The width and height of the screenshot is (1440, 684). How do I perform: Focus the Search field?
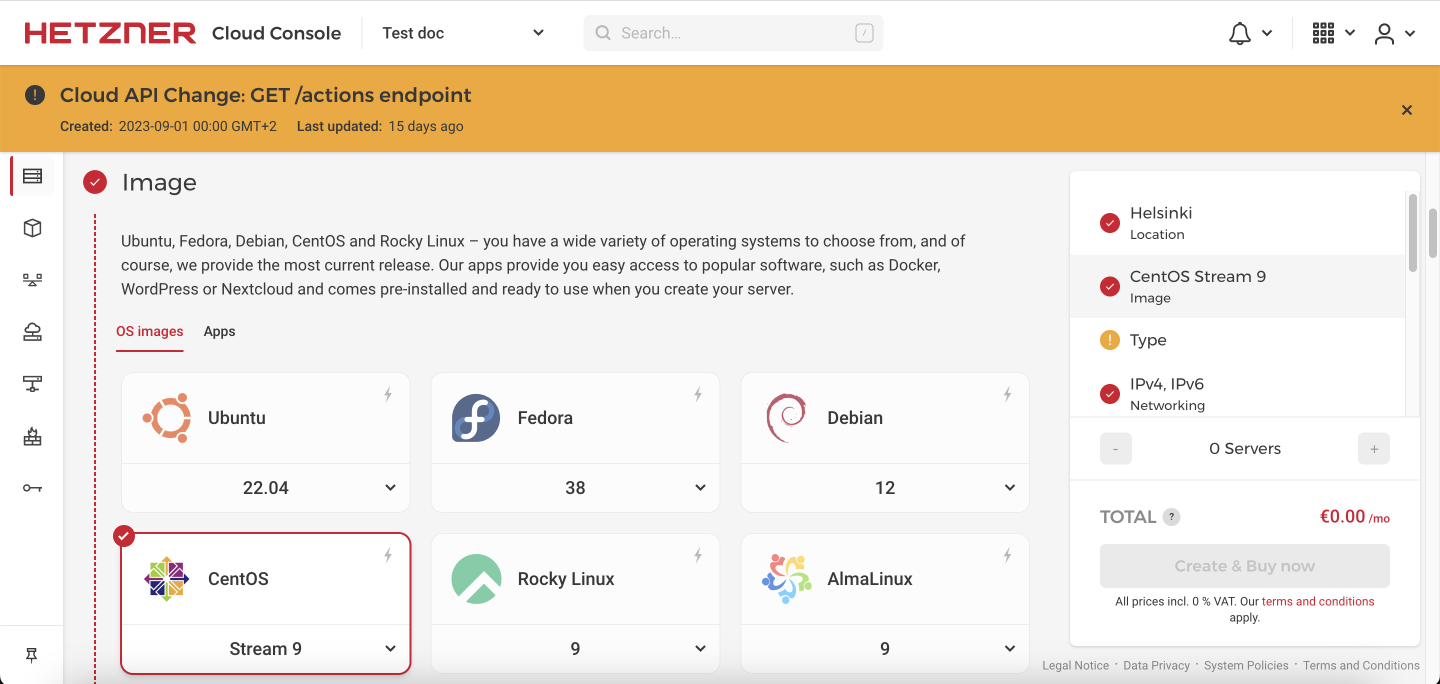(x=734, y=33)
